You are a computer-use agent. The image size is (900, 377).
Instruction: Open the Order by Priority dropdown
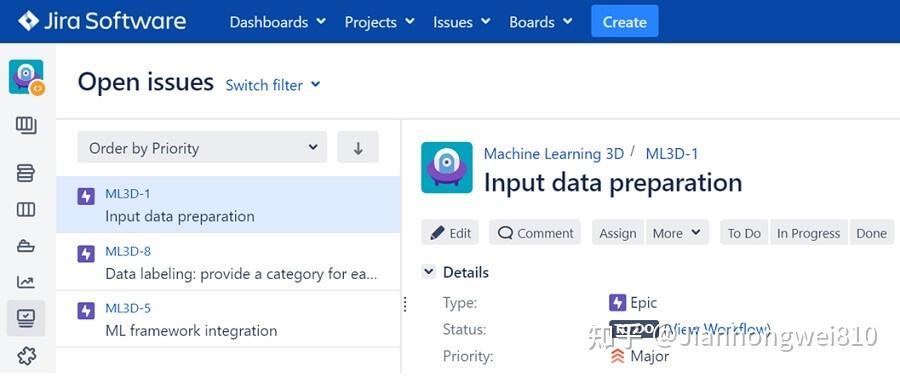202,147
